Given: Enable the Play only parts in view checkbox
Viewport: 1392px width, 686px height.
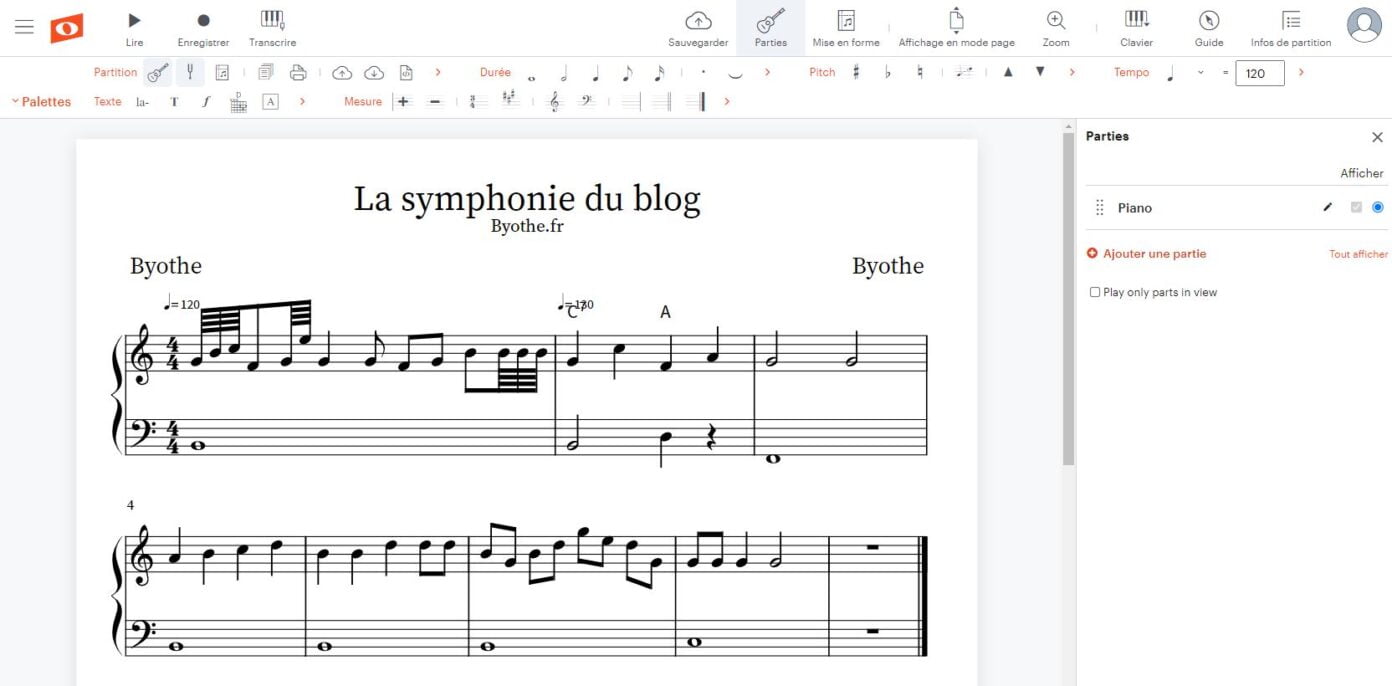Looking at the screenshot, I should (1095, 291).
